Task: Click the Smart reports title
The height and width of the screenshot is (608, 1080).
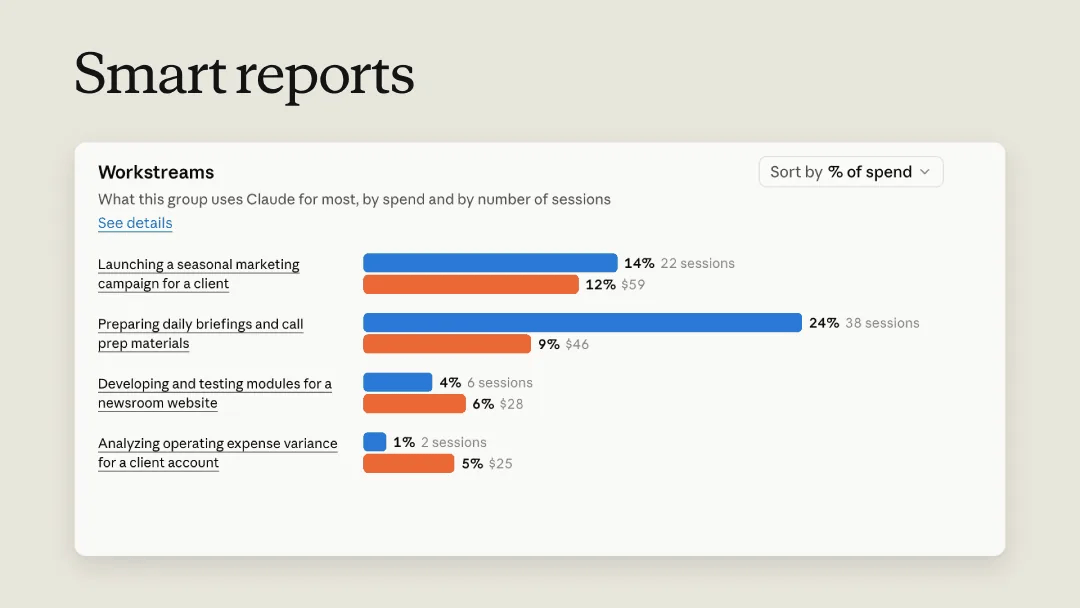Action: pyautogui.click(x=244, y=74)
